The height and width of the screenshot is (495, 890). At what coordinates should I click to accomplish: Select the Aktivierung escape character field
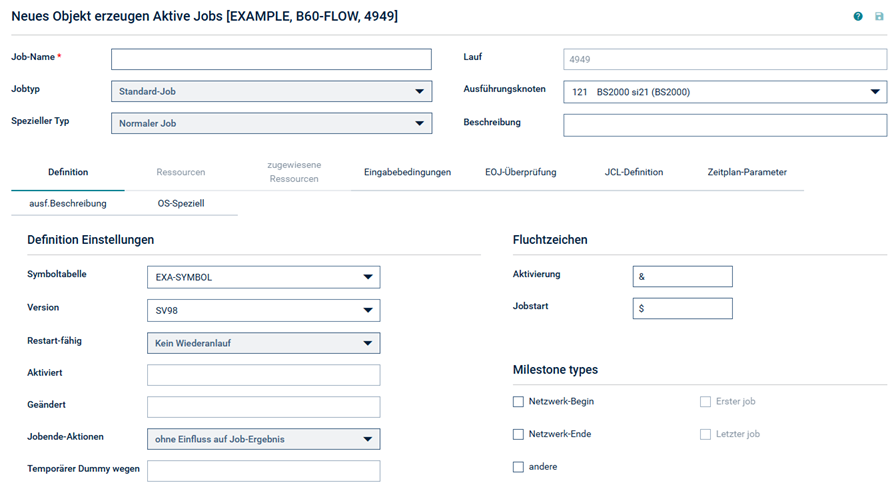click(x=682, y=276)
